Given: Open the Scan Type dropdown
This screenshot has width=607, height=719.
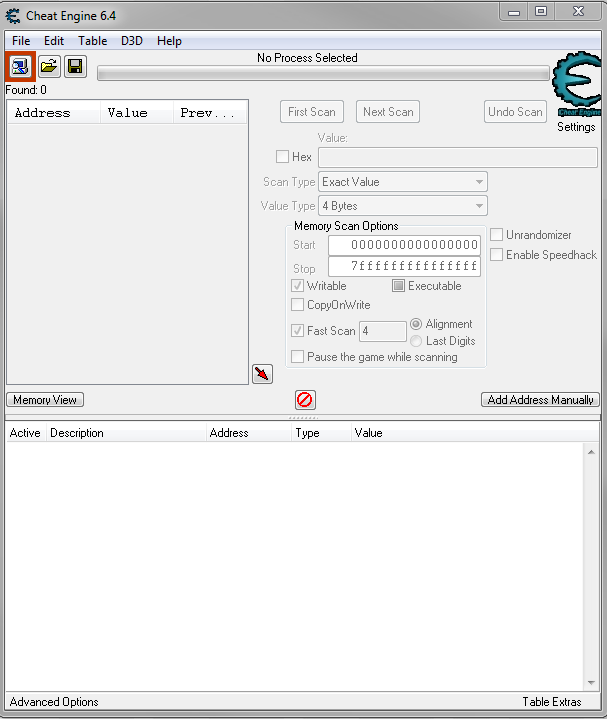Looking at the screenshot, I should [x=403, y=182].
